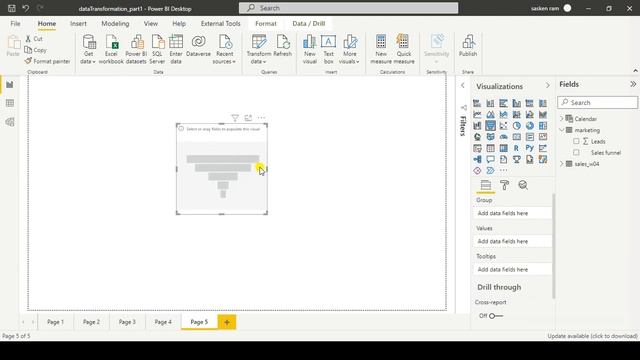Go to the Page 1 tab
Viewport: 640px width, 360px height.
(55, 322)
